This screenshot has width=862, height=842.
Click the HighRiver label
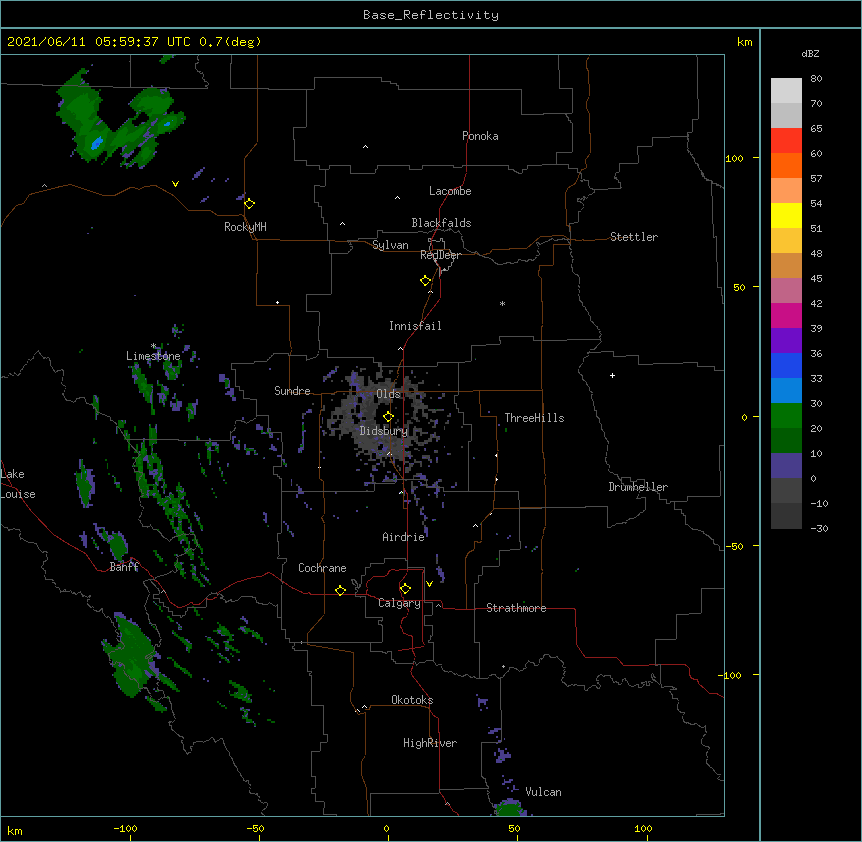coord(430,743)
